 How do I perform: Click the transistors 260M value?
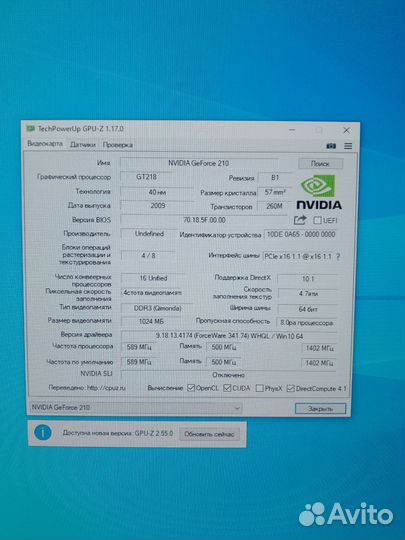tap(274, 206)
